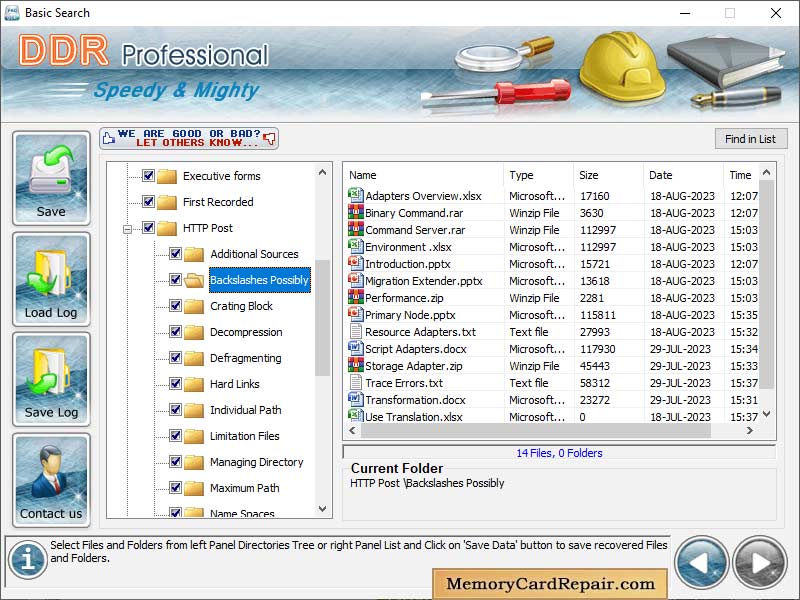
Task: Click the archive icon for Binary Command.rar
Action: [355, 212]
